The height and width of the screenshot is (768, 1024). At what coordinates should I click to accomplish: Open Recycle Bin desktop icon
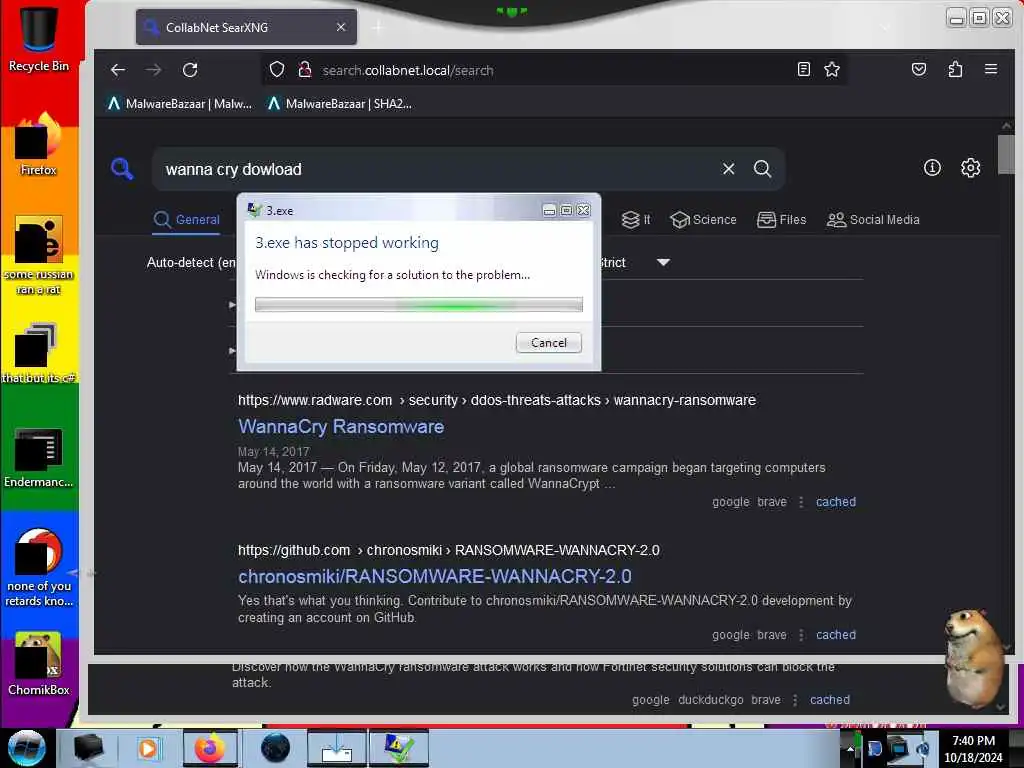pyautogui.click(x=39, y=37)
